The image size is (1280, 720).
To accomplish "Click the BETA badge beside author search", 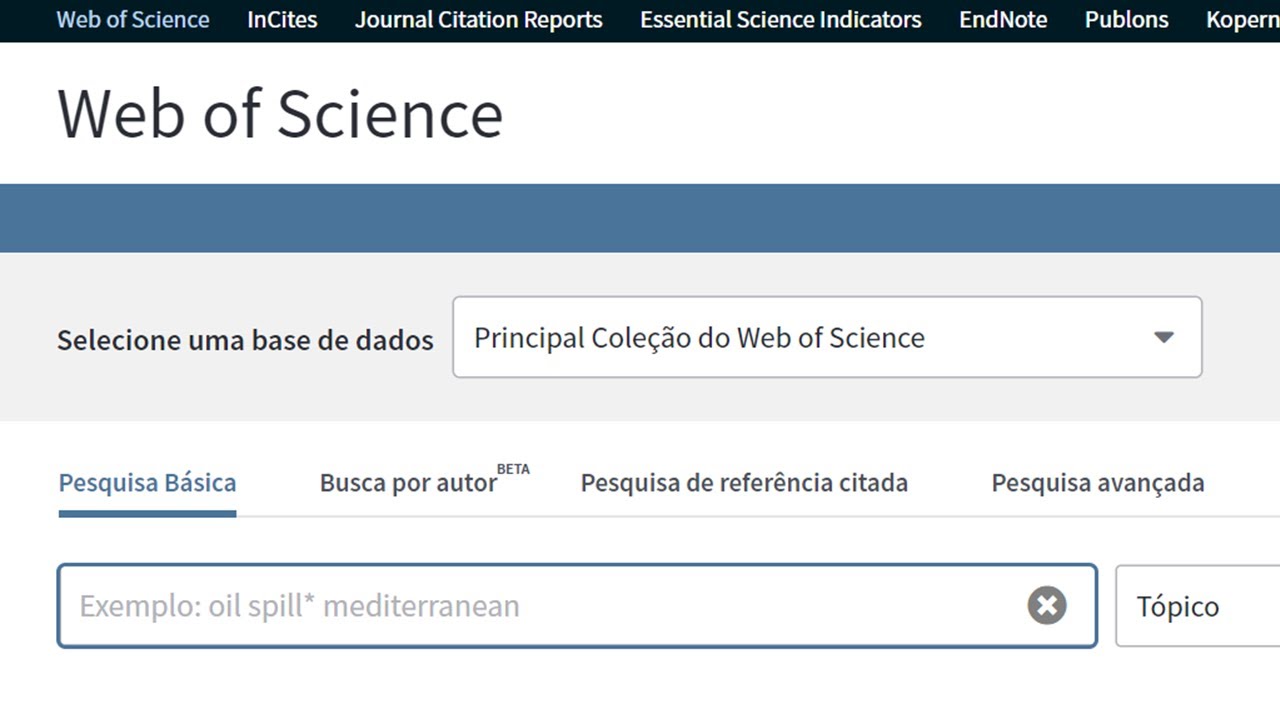I will point(513,469).
